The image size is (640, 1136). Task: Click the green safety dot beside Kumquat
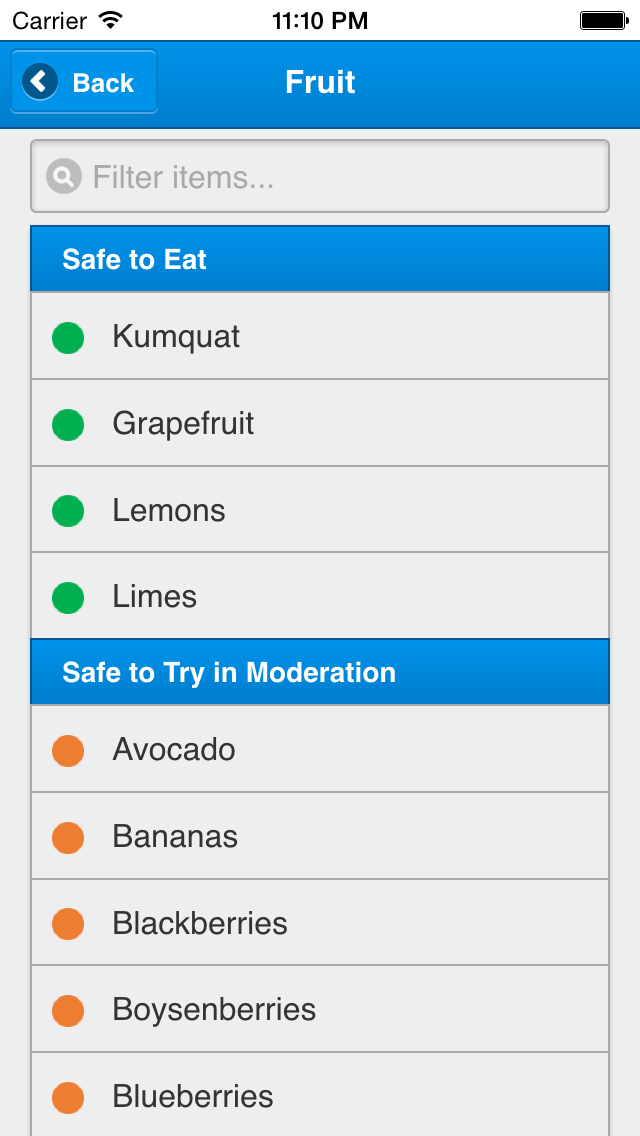coord(67,337)
